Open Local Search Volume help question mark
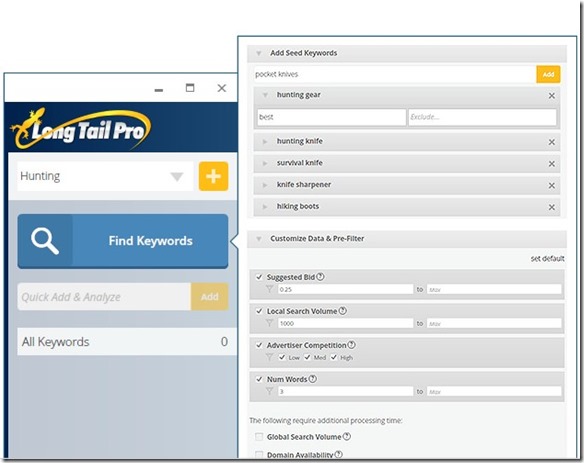The height and width of the screenshot is (463, 584). 343,311
